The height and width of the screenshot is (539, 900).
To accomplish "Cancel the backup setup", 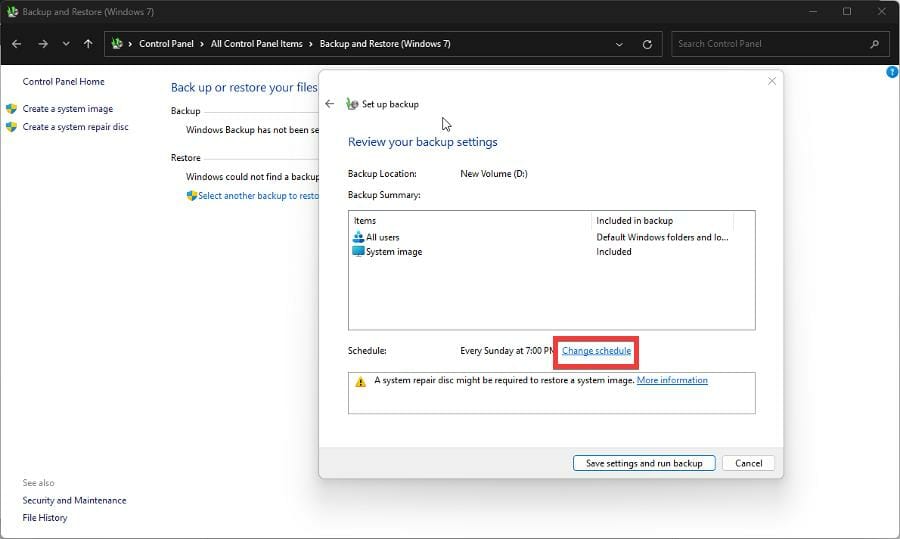I will click(748, 463).
